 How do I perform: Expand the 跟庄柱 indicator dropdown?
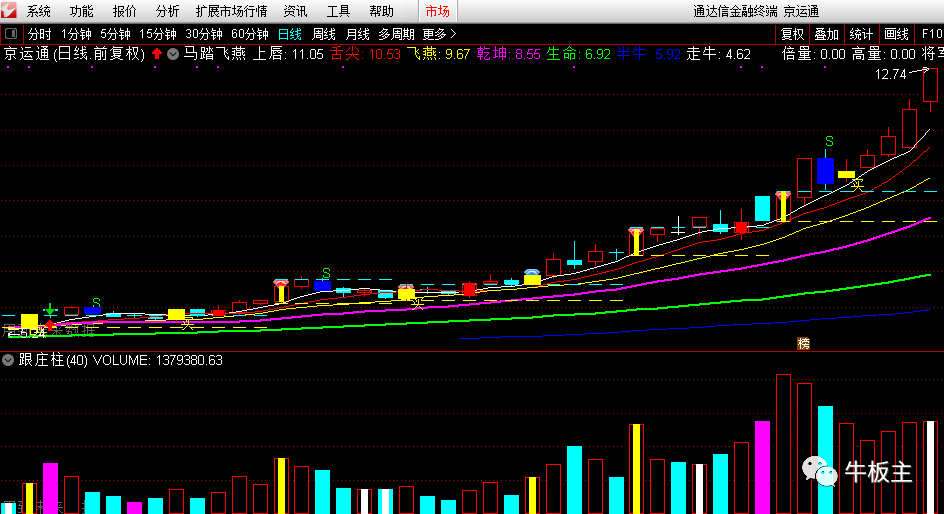click(x=8, y=360)
